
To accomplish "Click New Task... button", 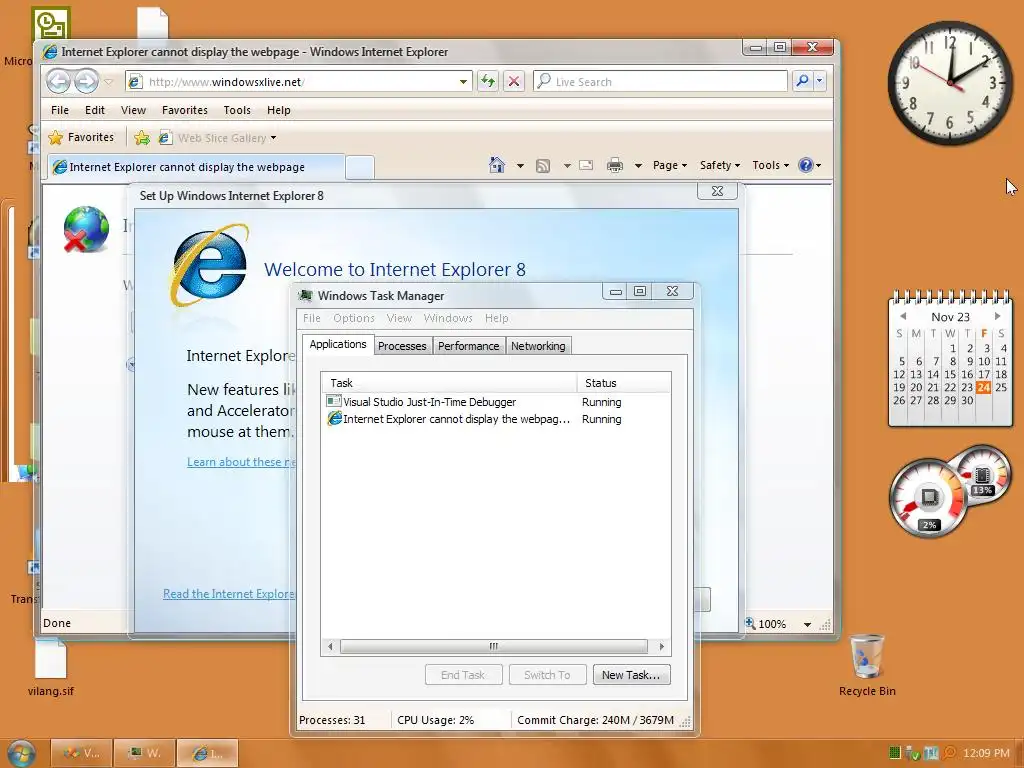I will pos(631,675).
